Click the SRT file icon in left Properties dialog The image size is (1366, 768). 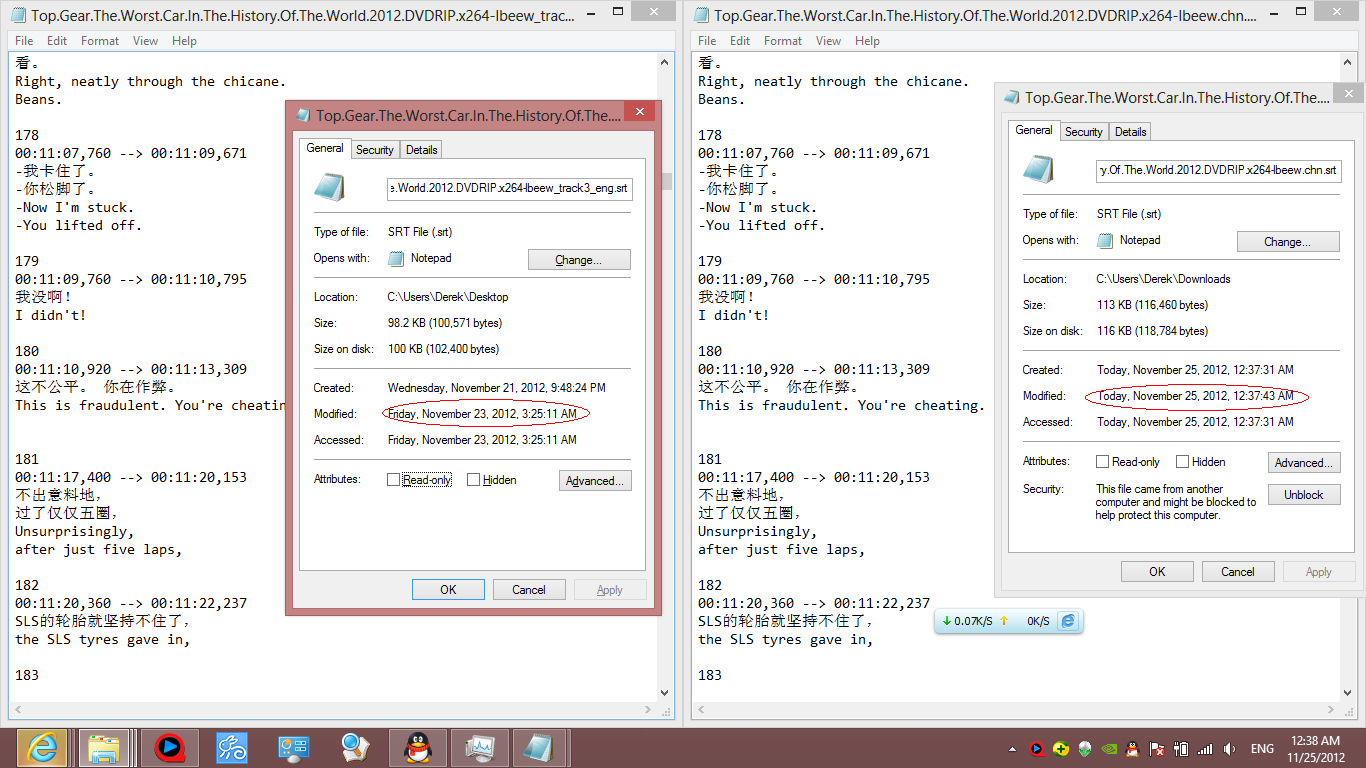tap(330, 187)
